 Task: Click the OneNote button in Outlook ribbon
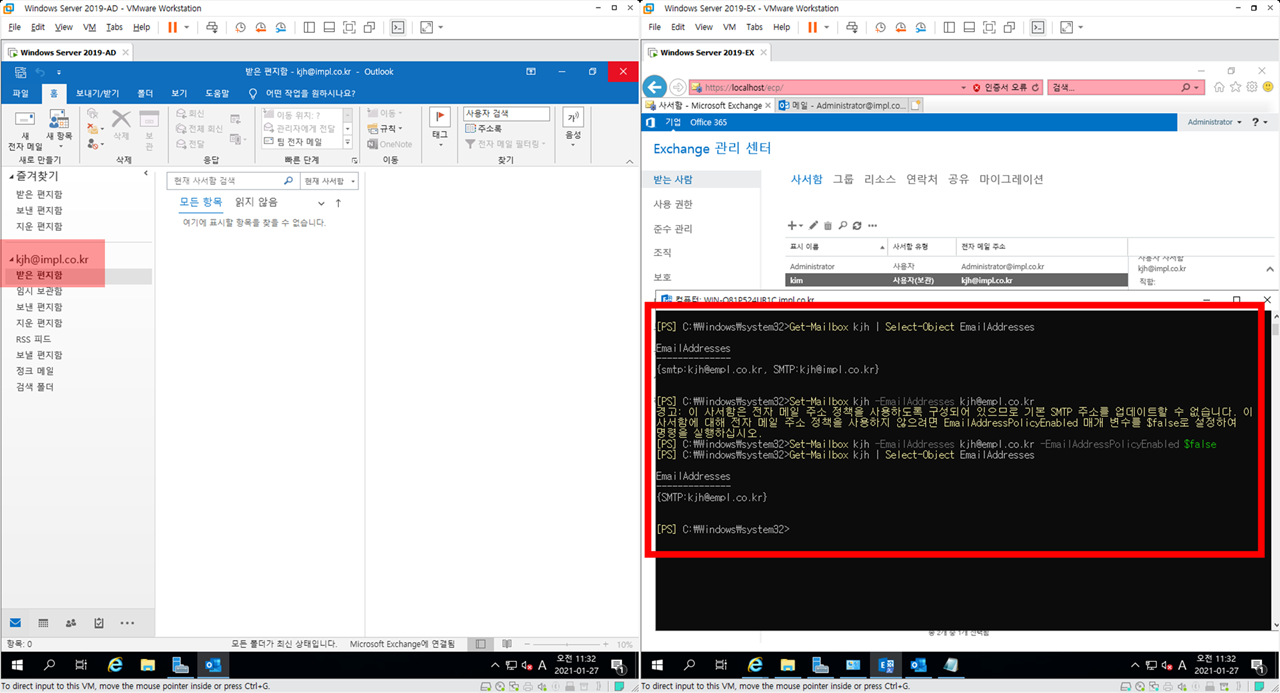point(389,144)
